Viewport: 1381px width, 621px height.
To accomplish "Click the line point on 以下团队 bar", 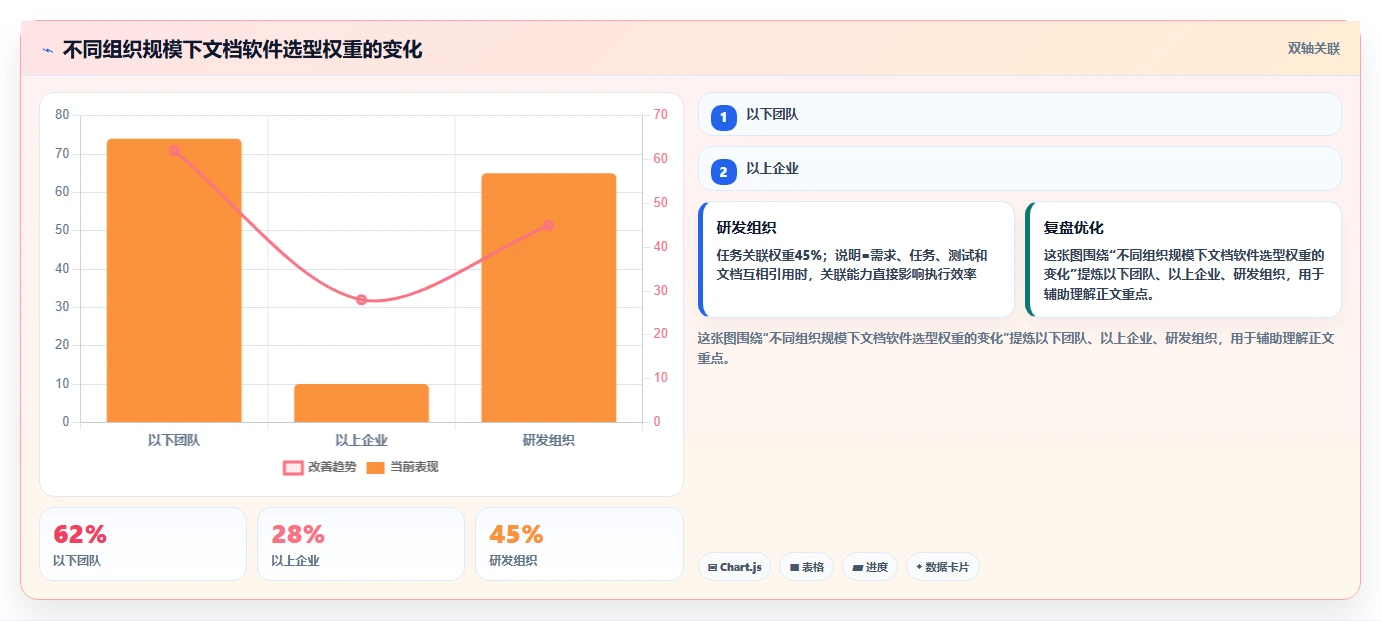I will point(174,151).
